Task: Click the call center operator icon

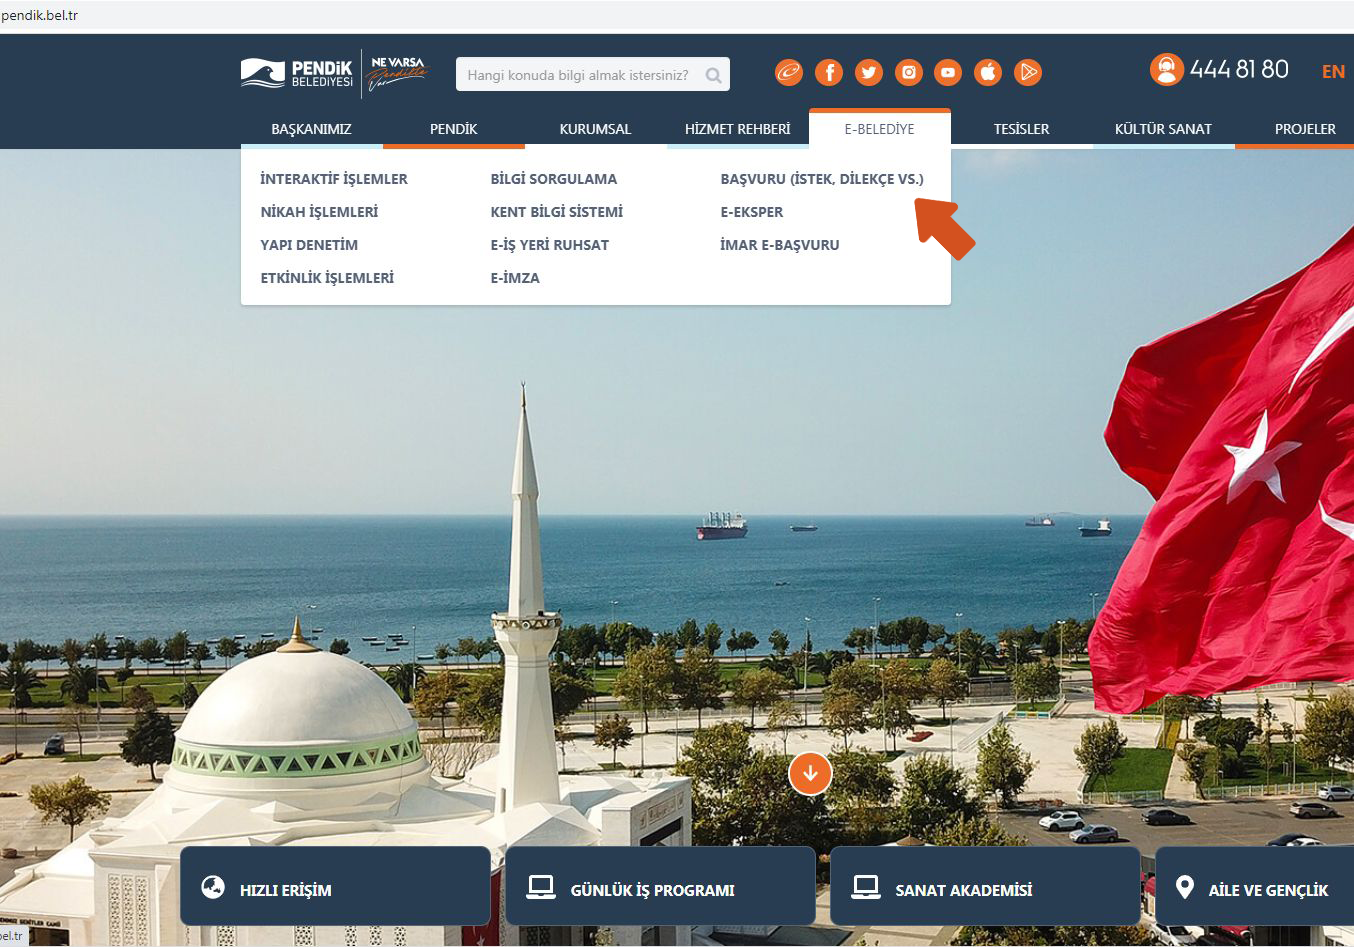Action: point(1166,69)
